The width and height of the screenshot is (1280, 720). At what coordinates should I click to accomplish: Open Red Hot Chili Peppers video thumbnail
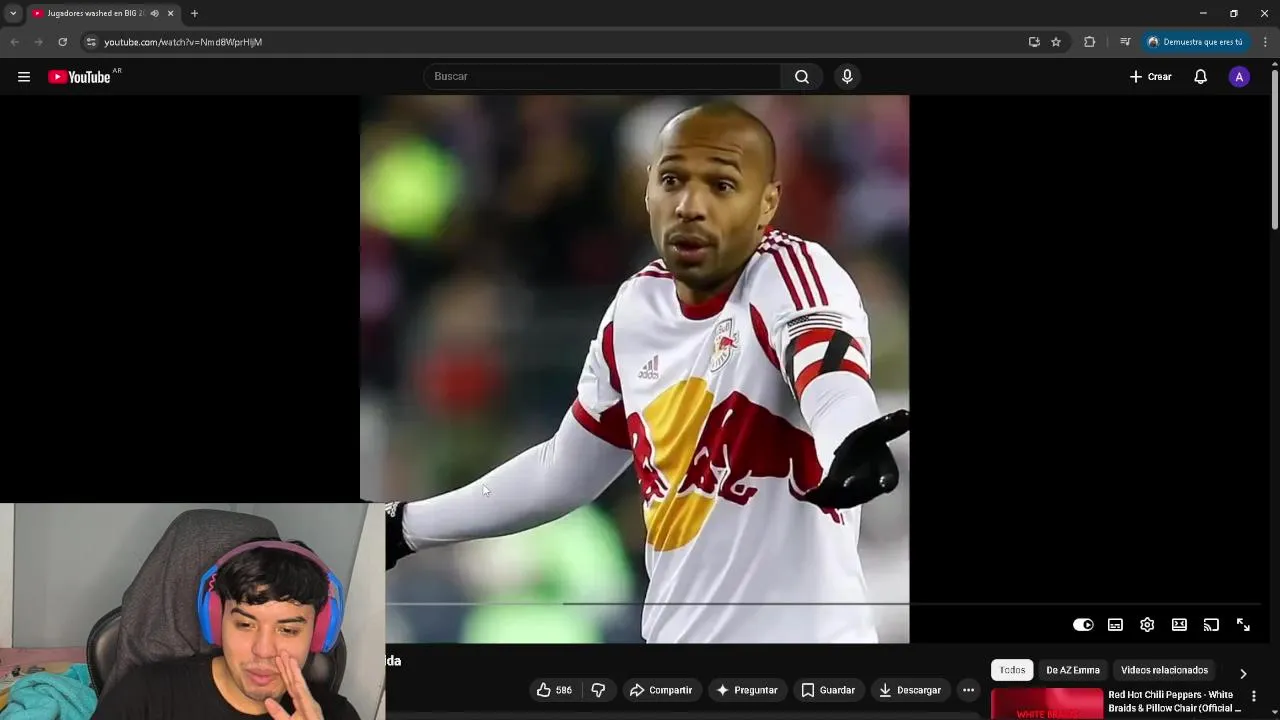(x=1047, y=704)
